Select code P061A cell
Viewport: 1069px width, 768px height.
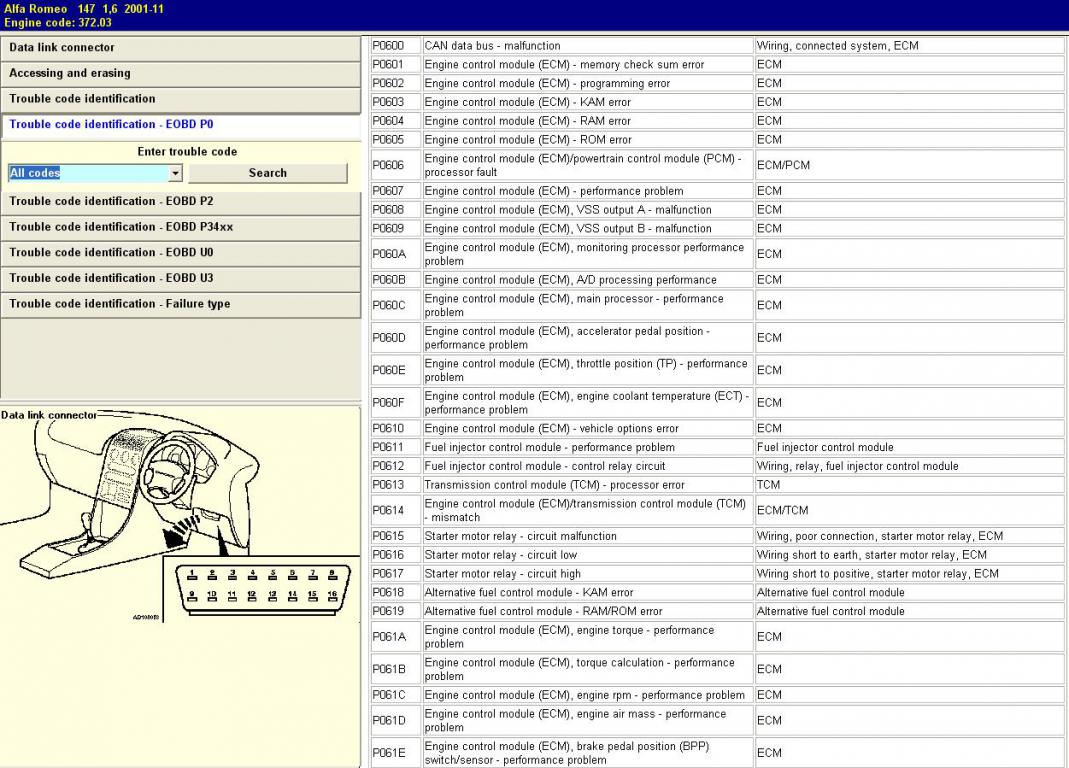pos(395,637)
